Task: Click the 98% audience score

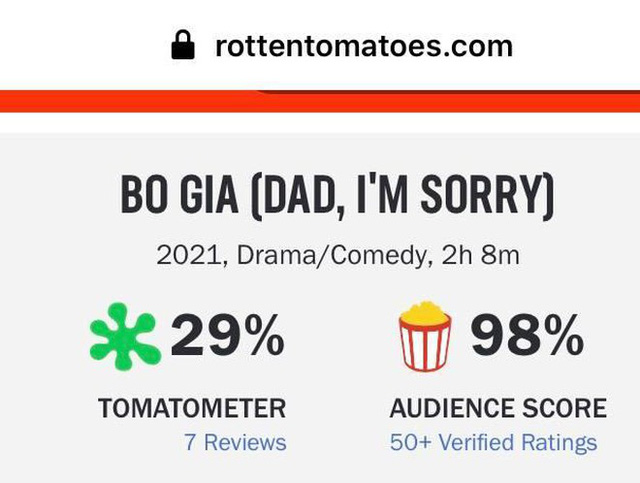Action: pyautogui.click(x=526, y=337)
